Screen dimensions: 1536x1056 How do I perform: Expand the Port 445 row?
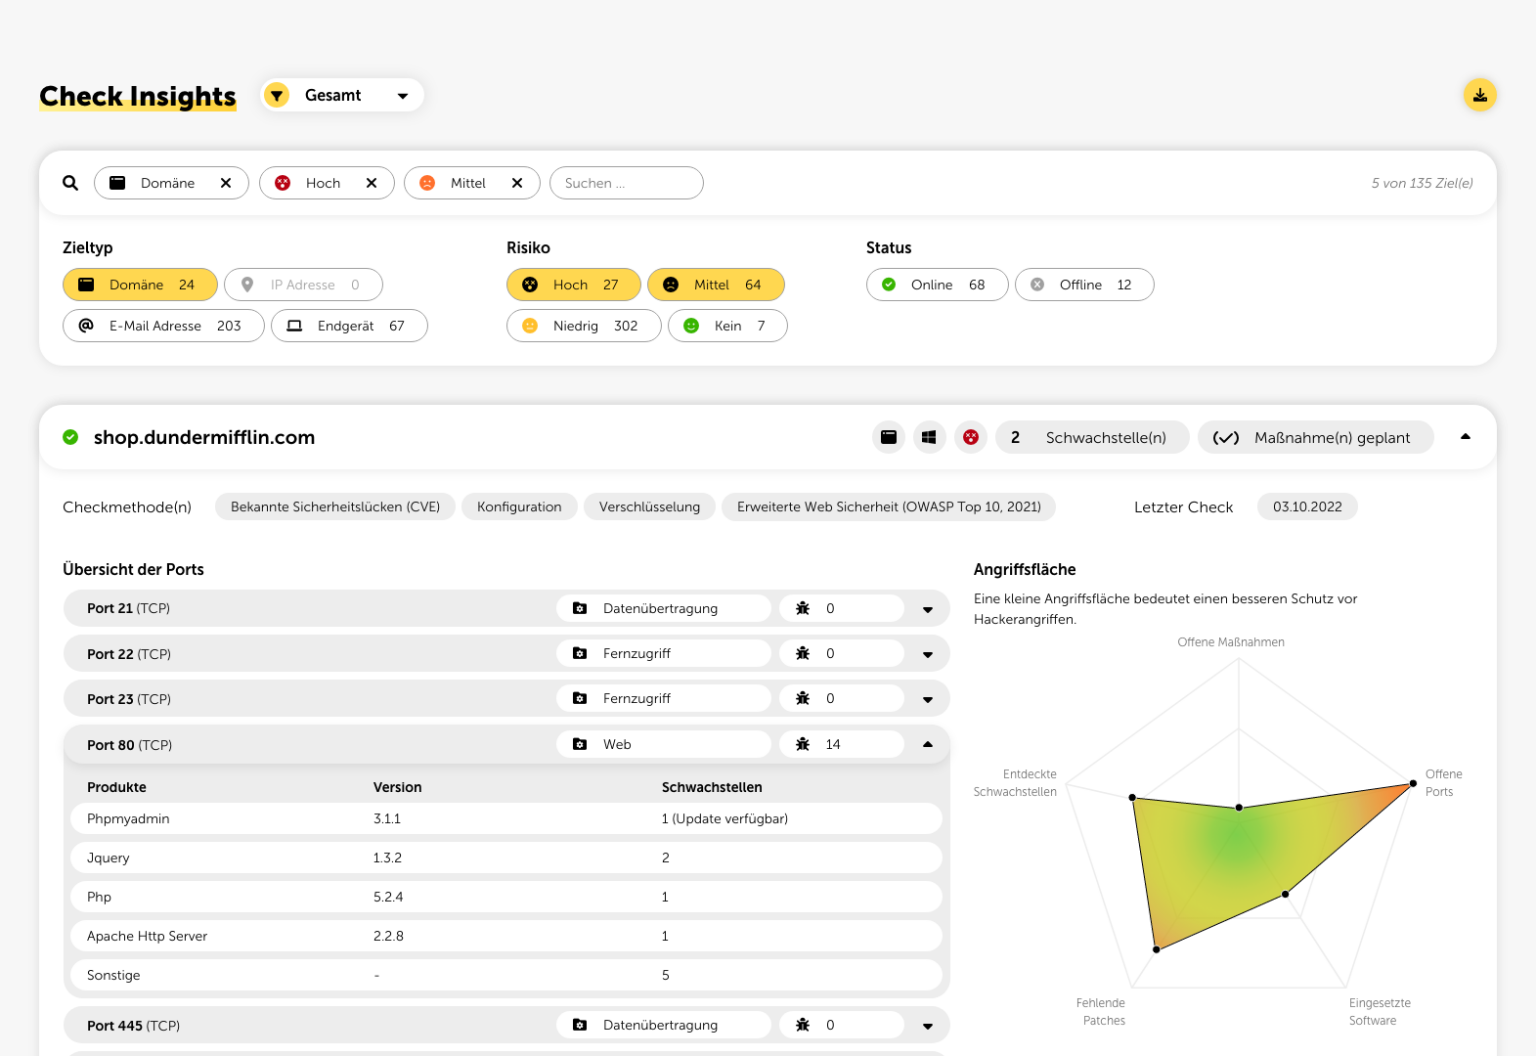pos(927,1026)
